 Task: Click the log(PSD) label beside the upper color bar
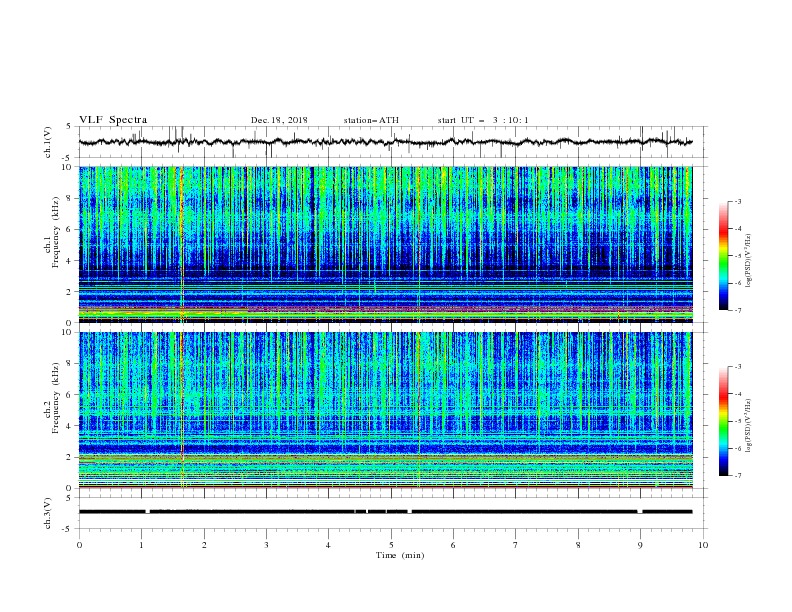pyautogui.click(x=749, y=261)
